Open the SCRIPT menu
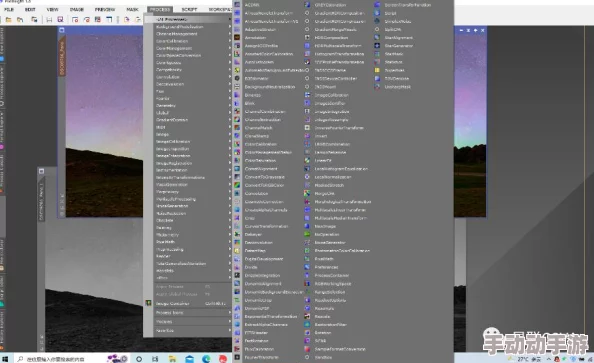This screenshot has height=363, width=594. pos(189,9)
